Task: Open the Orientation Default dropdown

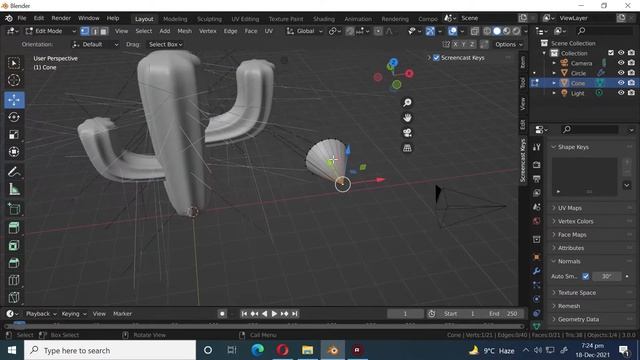Action: coord(95,44)
